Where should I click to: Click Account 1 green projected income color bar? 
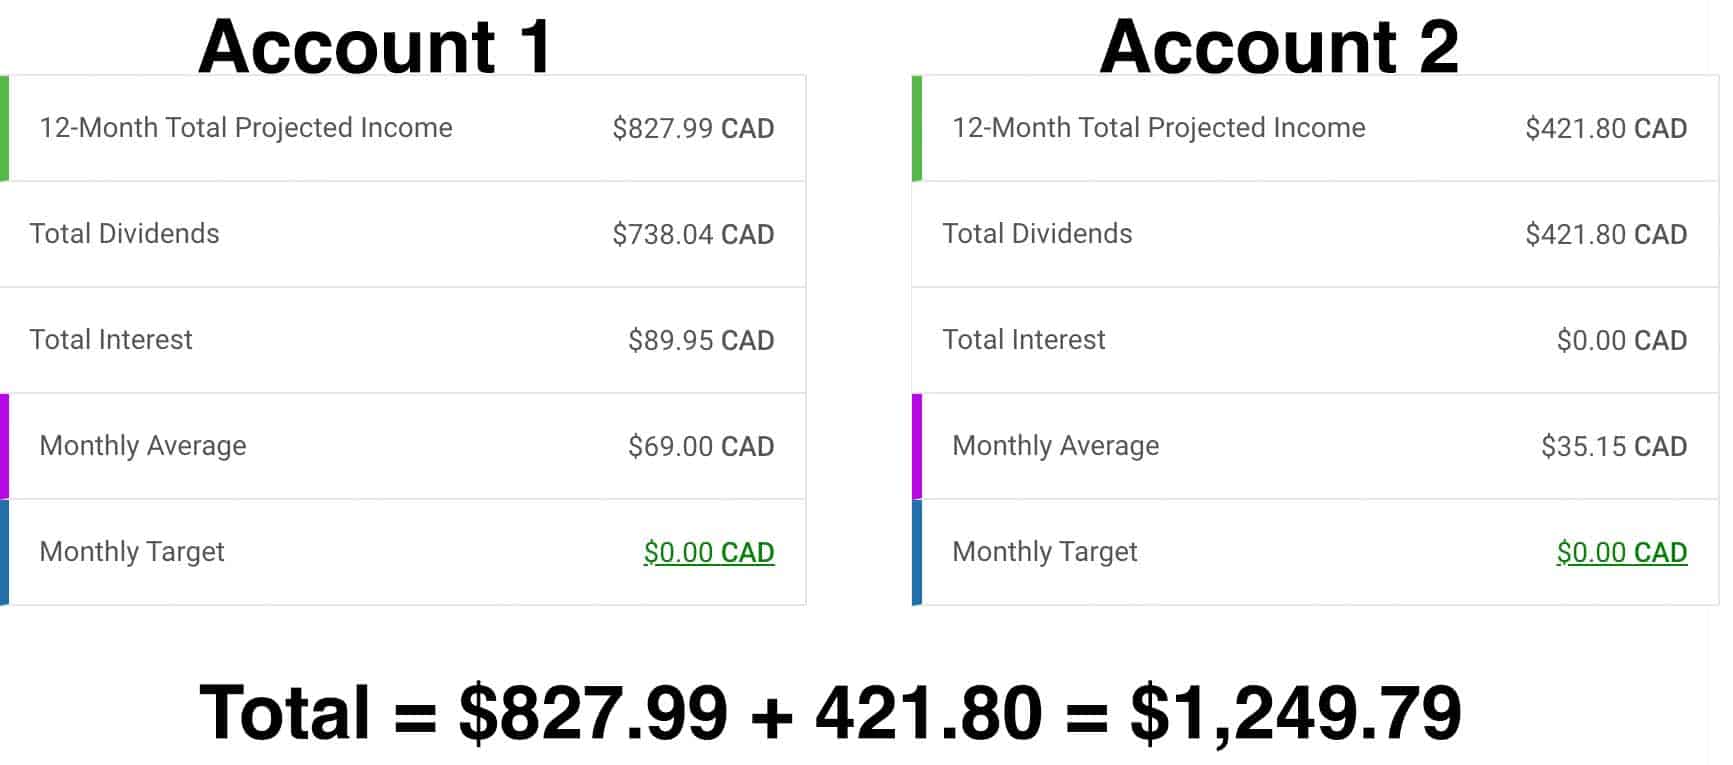click(4, 128)
